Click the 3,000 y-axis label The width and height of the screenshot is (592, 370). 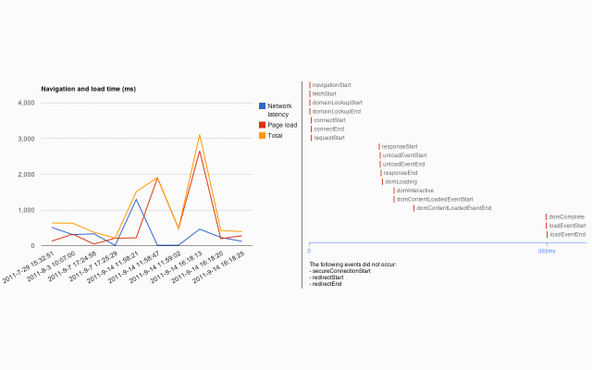[26, 139]
